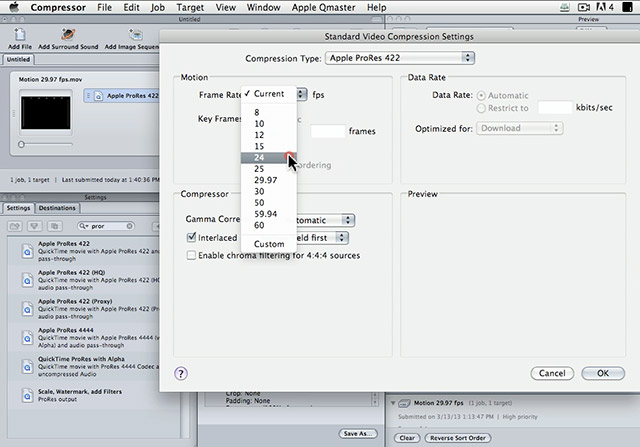640x447 pixels.
Task: Choose 24 fps from frame rate list
Action: [x=269, y=158]
